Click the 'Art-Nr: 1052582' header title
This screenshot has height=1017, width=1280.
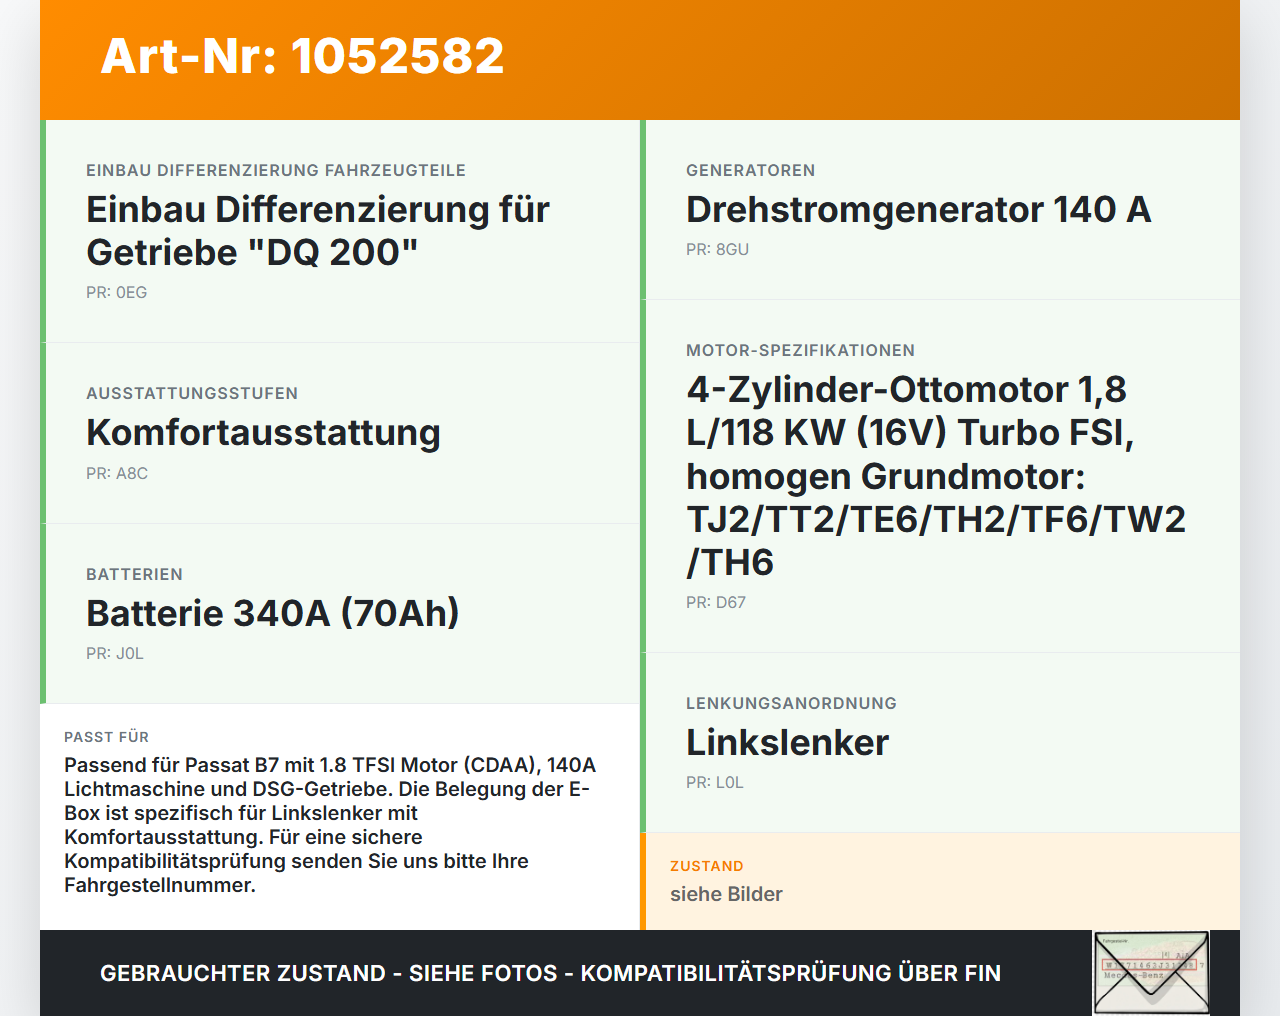(302, 56)
